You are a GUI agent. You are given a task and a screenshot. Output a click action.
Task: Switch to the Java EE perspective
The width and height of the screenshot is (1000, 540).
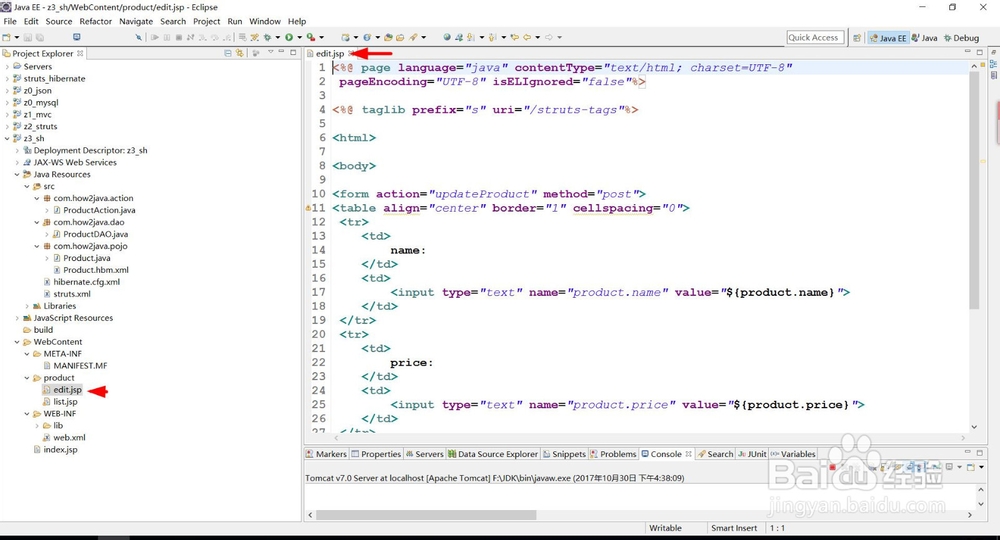pos(887,38)
